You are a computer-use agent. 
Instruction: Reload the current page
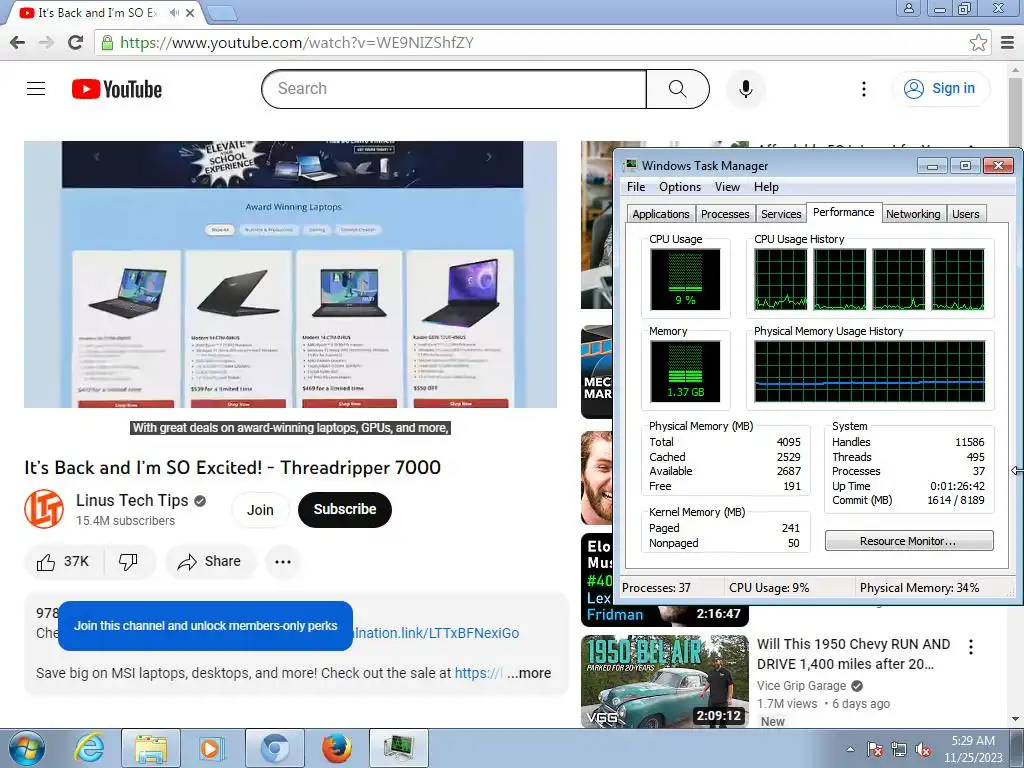[x=76, y=43]
